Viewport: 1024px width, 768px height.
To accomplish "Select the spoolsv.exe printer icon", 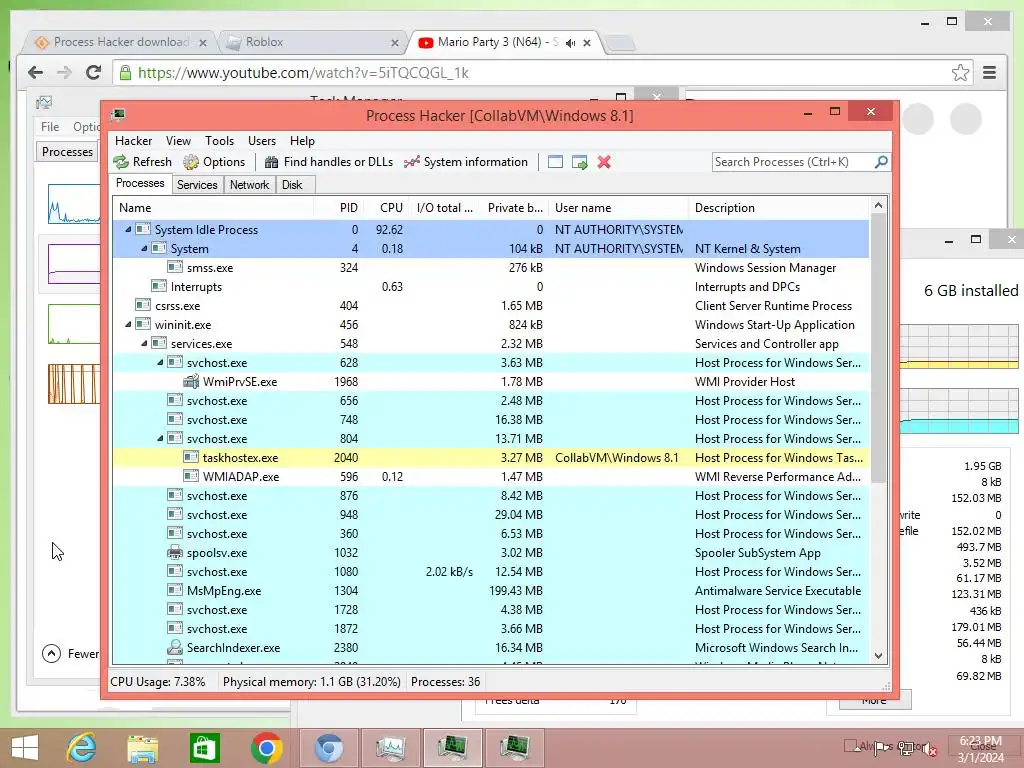I will [175, 552].
